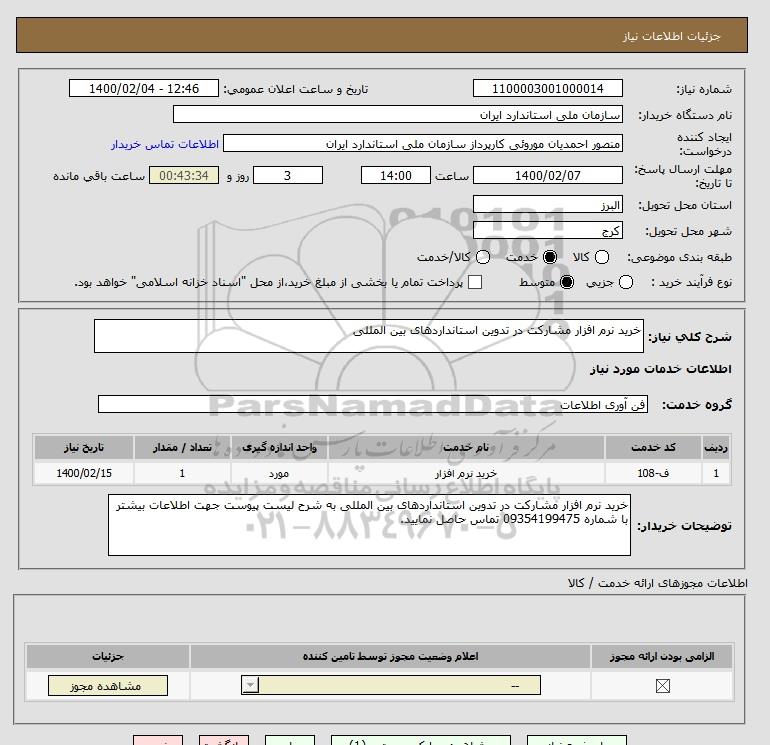Viewport: 770px width, 745px height.
Task: Click the response deadline date 1400/02/07
Action: (x=548, y=175)
